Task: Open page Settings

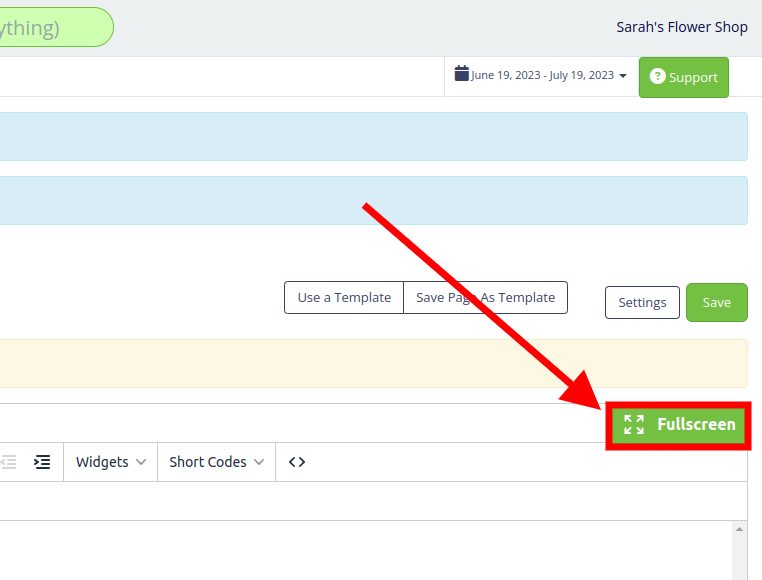Action: (642, 302)
